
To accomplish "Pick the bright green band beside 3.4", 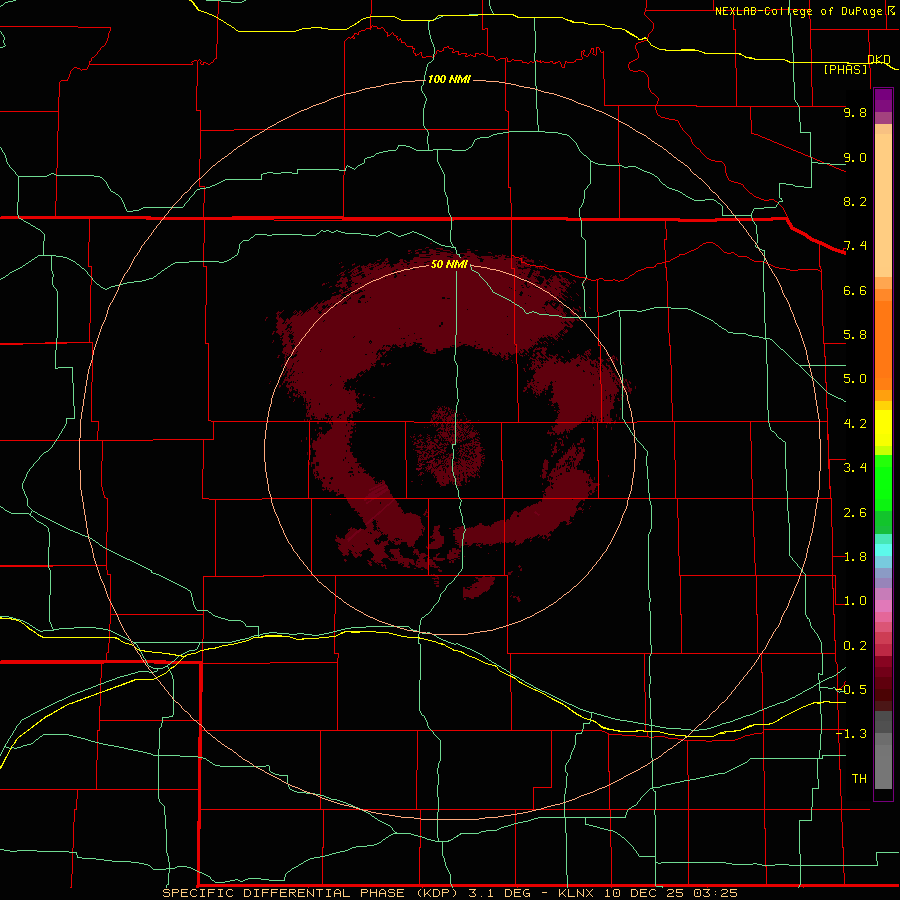I will [883, 482].
